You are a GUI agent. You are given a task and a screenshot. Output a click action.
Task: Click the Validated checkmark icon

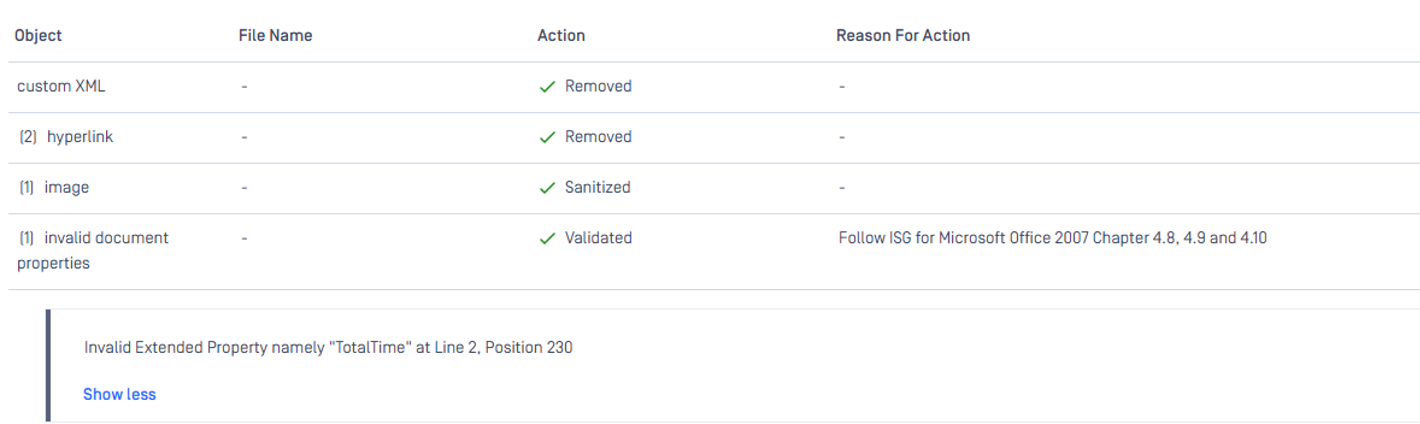click(x=547, y=239)
